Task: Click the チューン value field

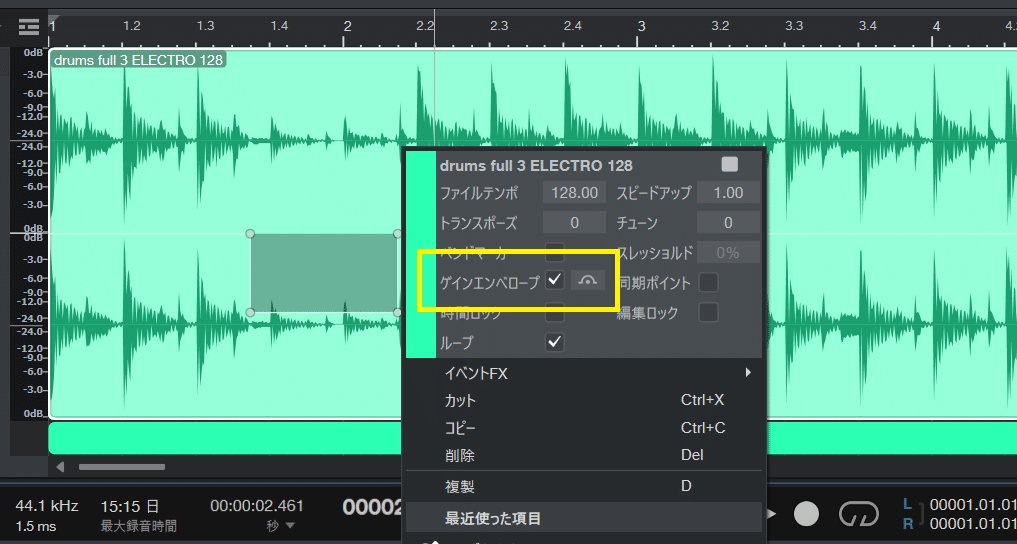Action: click(728, 222)
